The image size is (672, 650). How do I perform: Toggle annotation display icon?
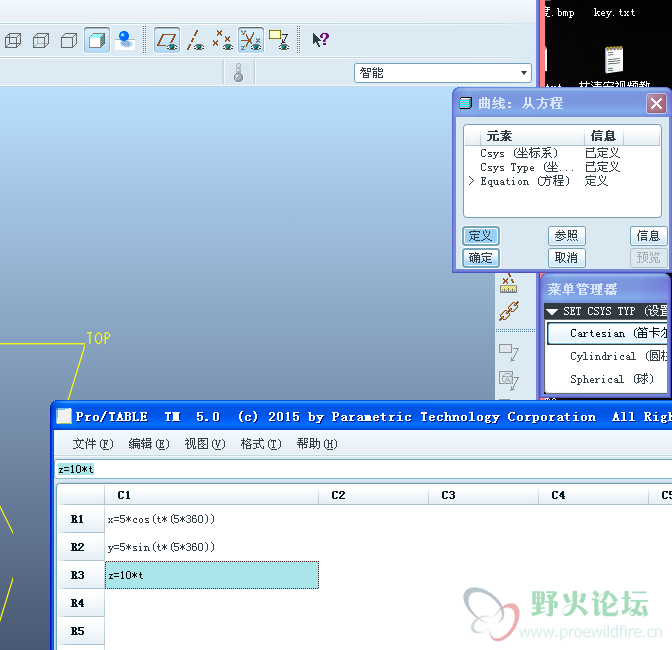tap(279, 41)
